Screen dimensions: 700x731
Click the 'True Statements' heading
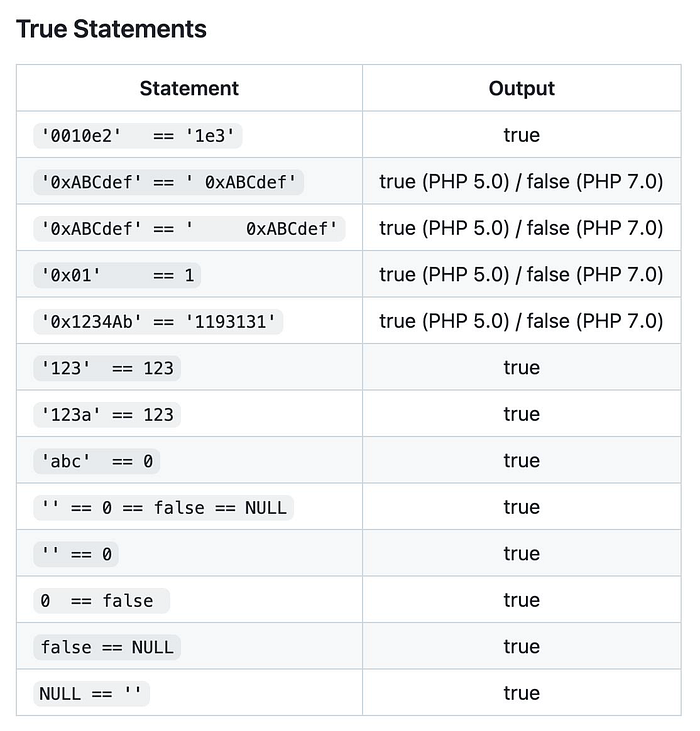coord(111,29)
